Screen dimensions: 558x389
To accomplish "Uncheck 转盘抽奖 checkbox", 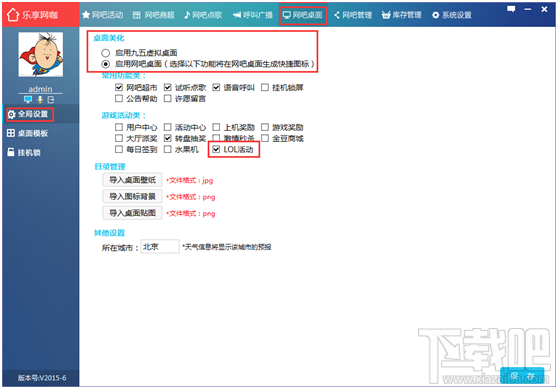I will (168, 138).
